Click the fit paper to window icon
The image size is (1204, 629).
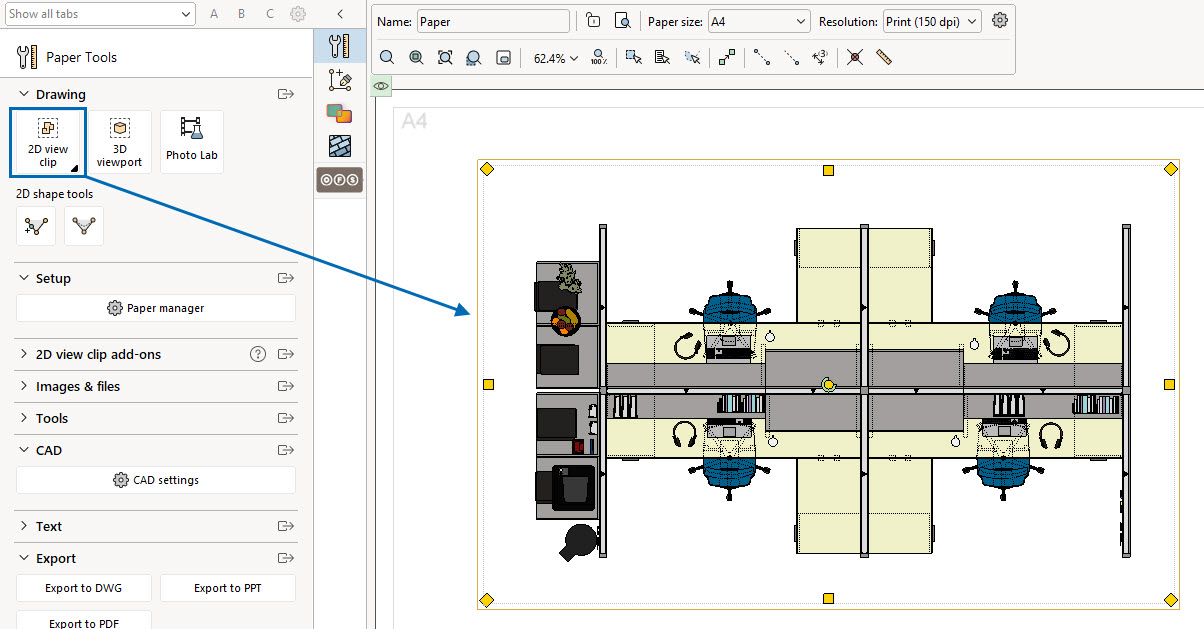504,58
